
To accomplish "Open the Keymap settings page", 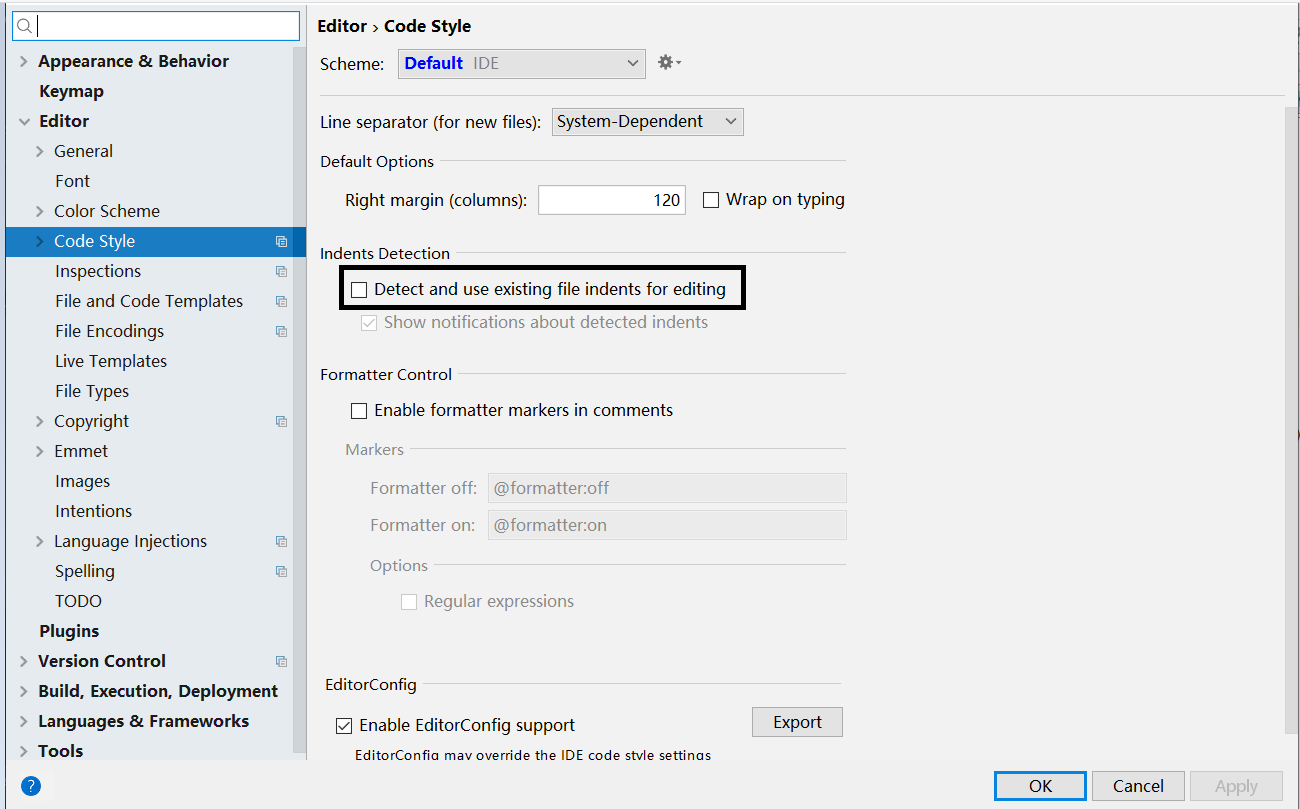I will 71,91.
